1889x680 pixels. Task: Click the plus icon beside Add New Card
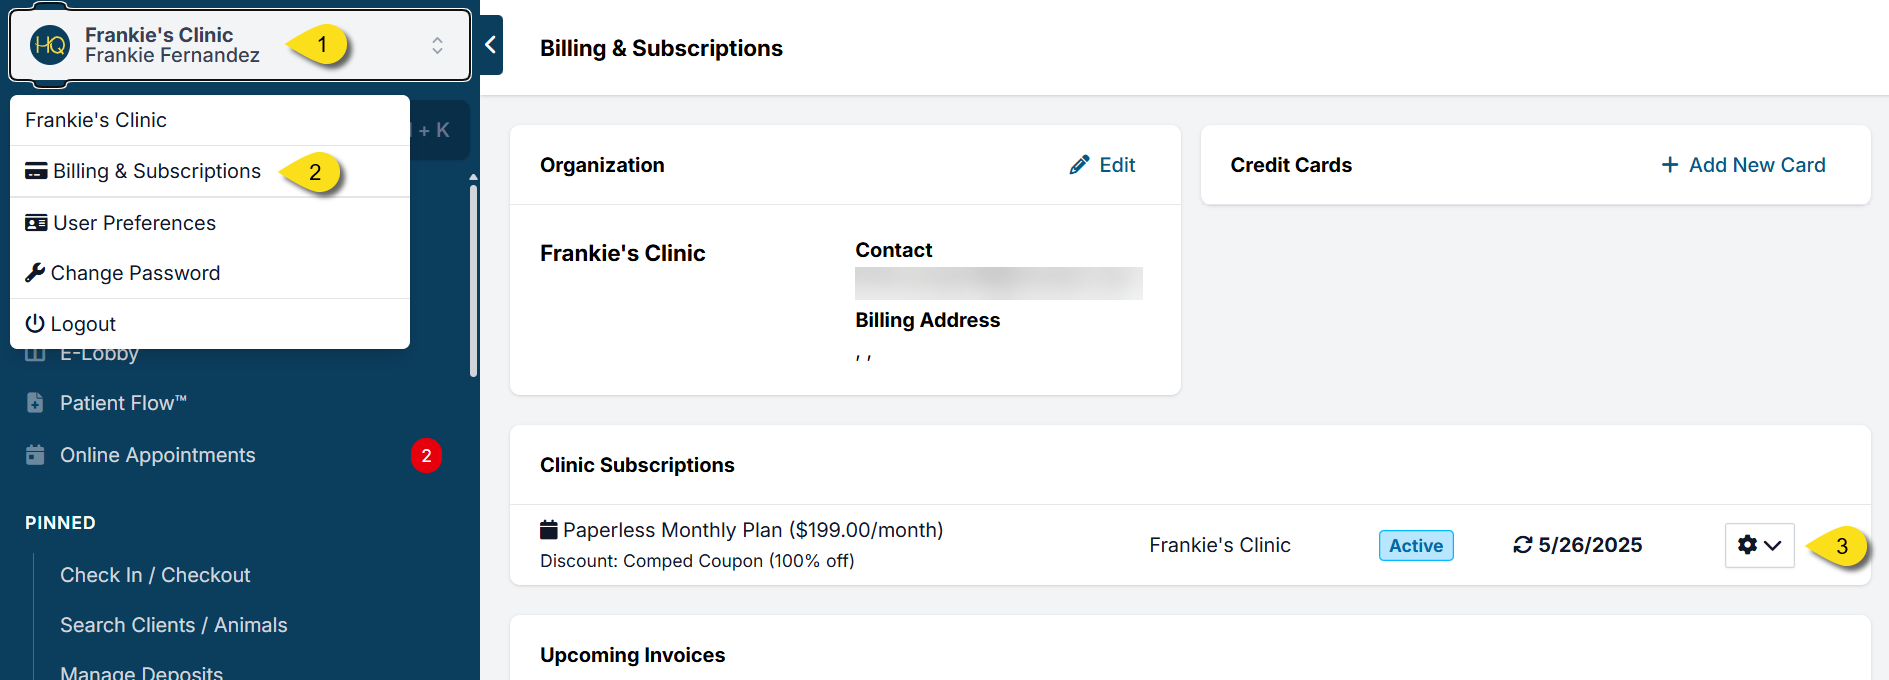(x=1669, y=165)
